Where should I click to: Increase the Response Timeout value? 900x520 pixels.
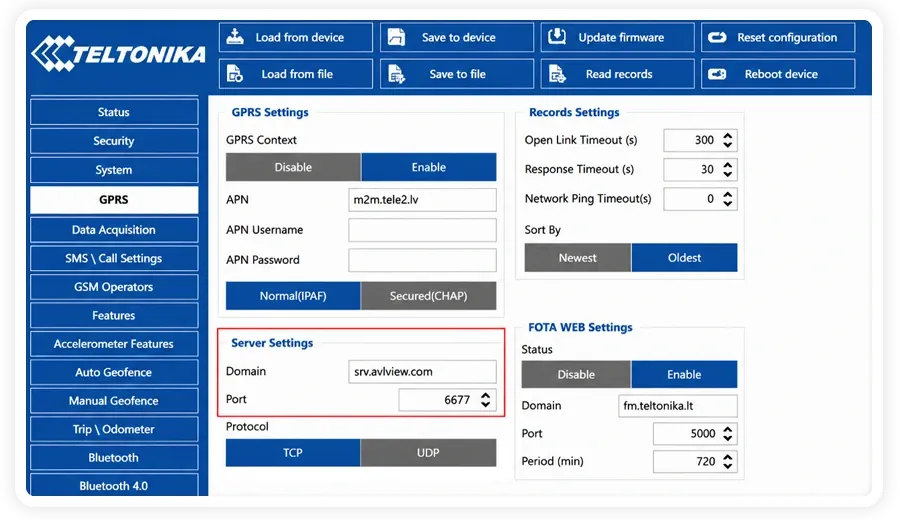[728, 165]
